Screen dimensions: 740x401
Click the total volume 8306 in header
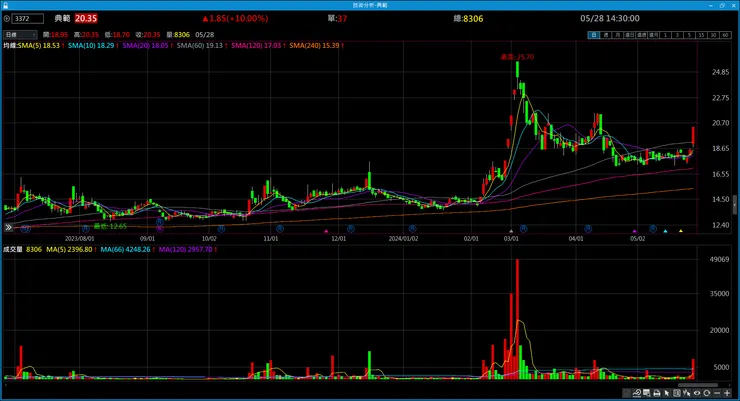point(473,18)
